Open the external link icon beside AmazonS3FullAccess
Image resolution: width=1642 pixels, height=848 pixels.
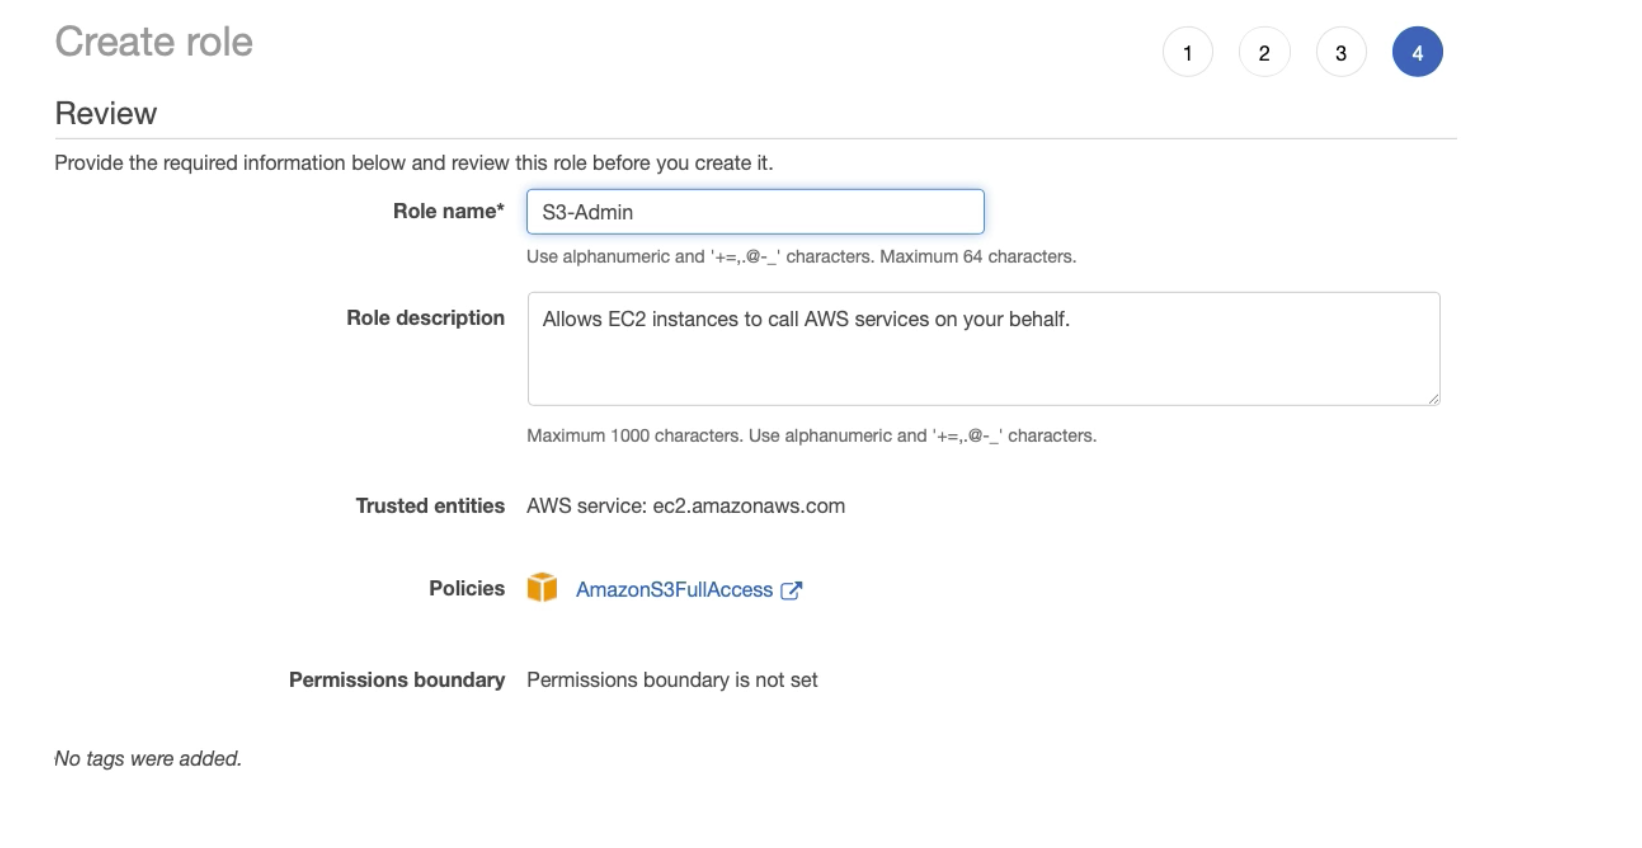[x=791, y=590]
